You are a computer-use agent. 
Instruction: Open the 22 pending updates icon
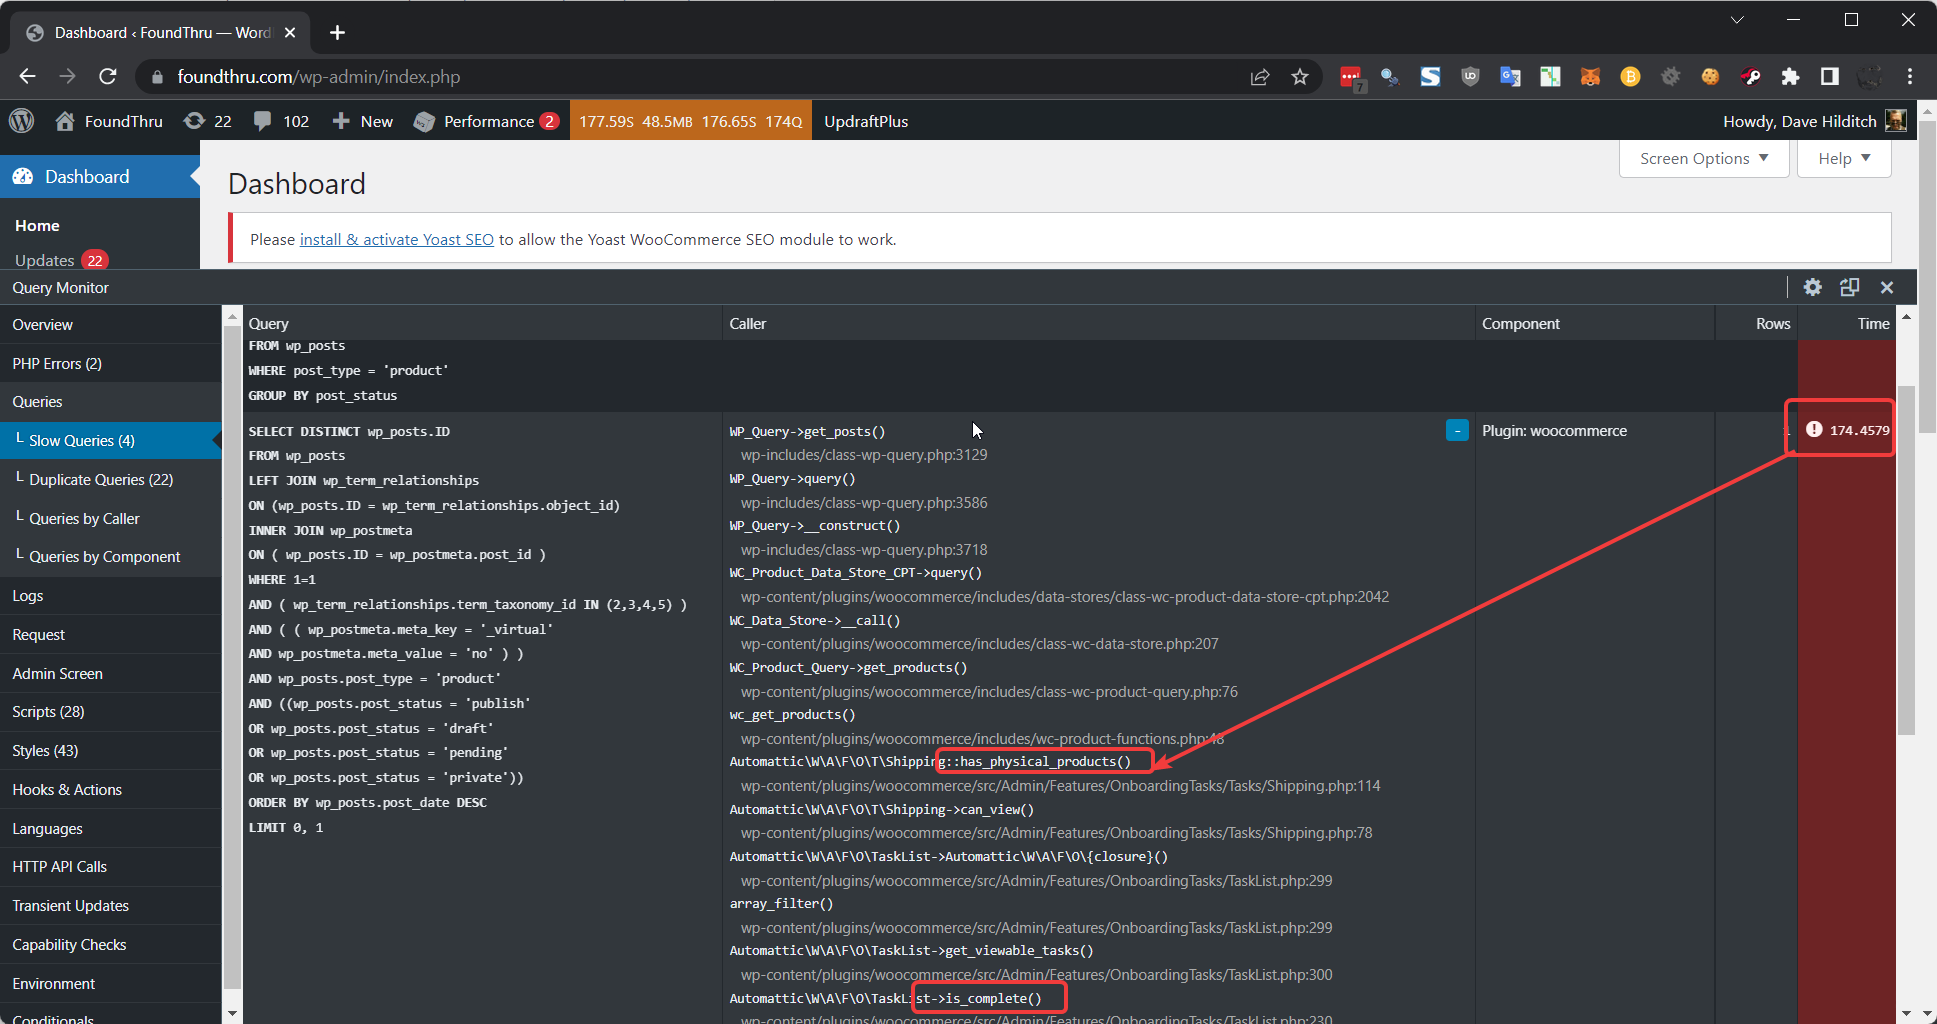pyautogui.click(x=208, y=121)
